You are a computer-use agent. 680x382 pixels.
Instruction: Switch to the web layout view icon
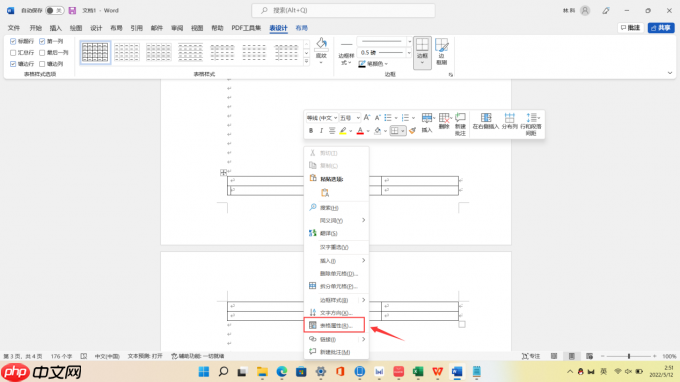point(589,356)
